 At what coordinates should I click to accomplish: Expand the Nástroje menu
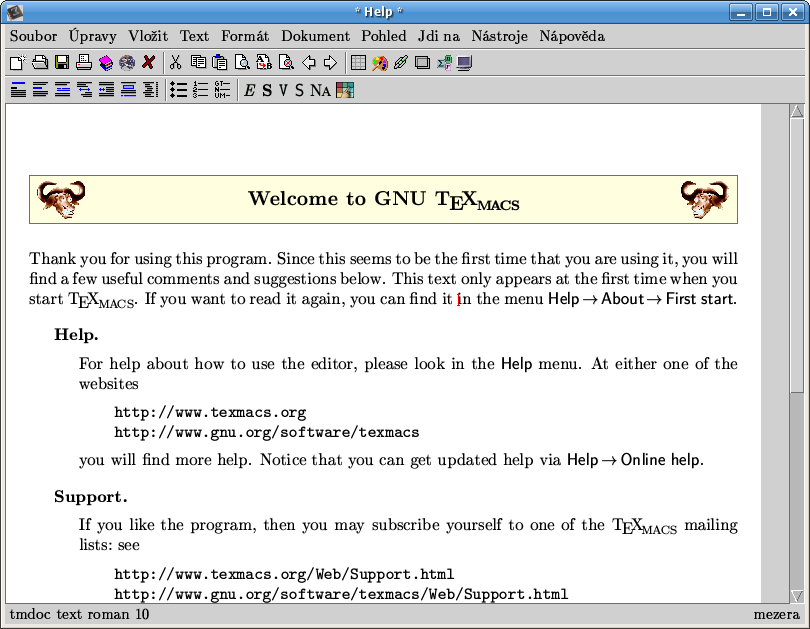click(499, 36)
